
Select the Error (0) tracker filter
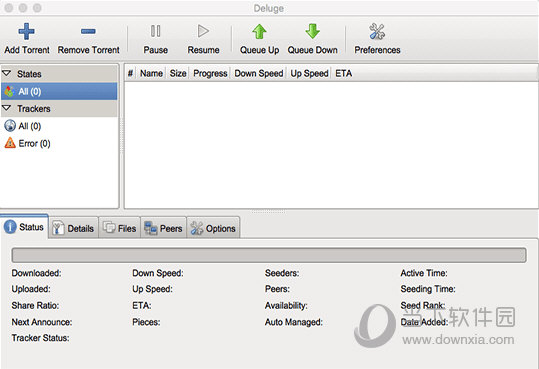pyautogui.click(x=59, y=143)
